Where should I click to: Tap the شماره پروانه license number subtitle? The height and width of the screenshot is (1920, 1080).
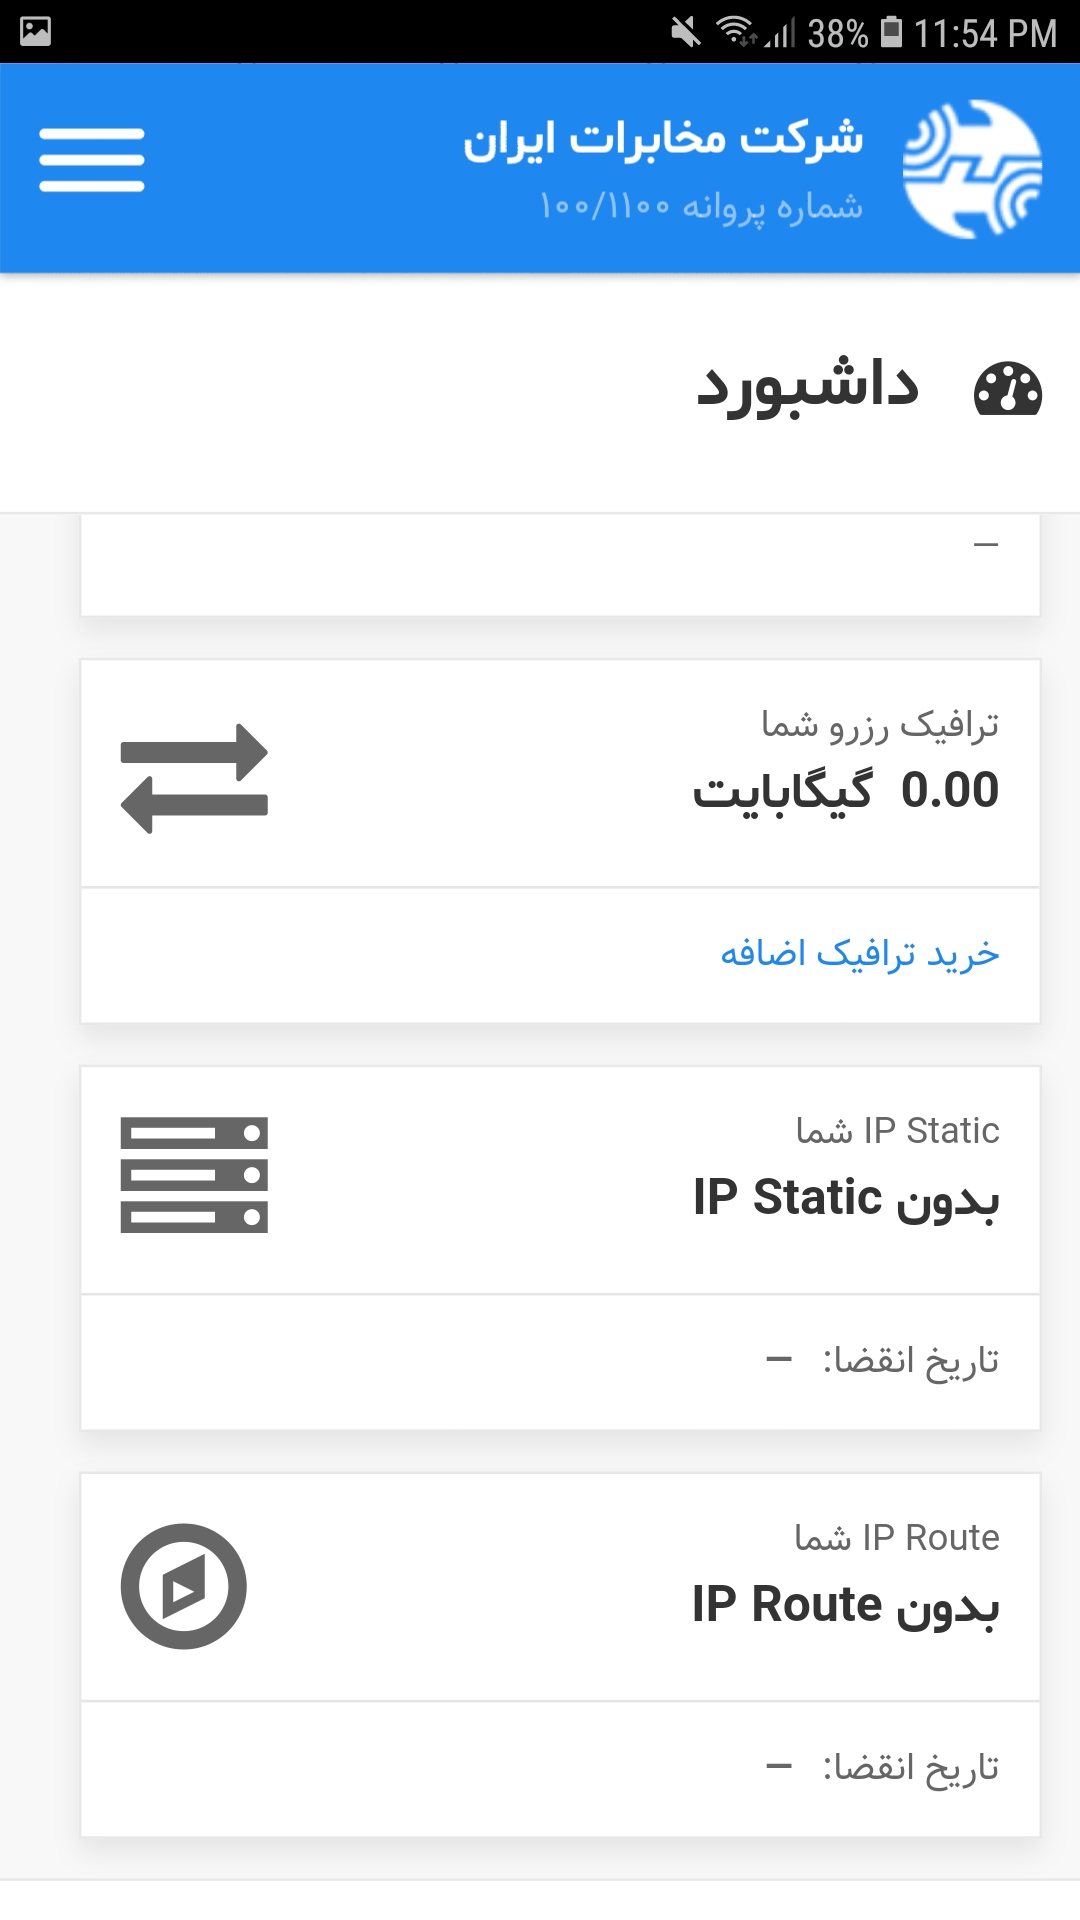(701, 207)
